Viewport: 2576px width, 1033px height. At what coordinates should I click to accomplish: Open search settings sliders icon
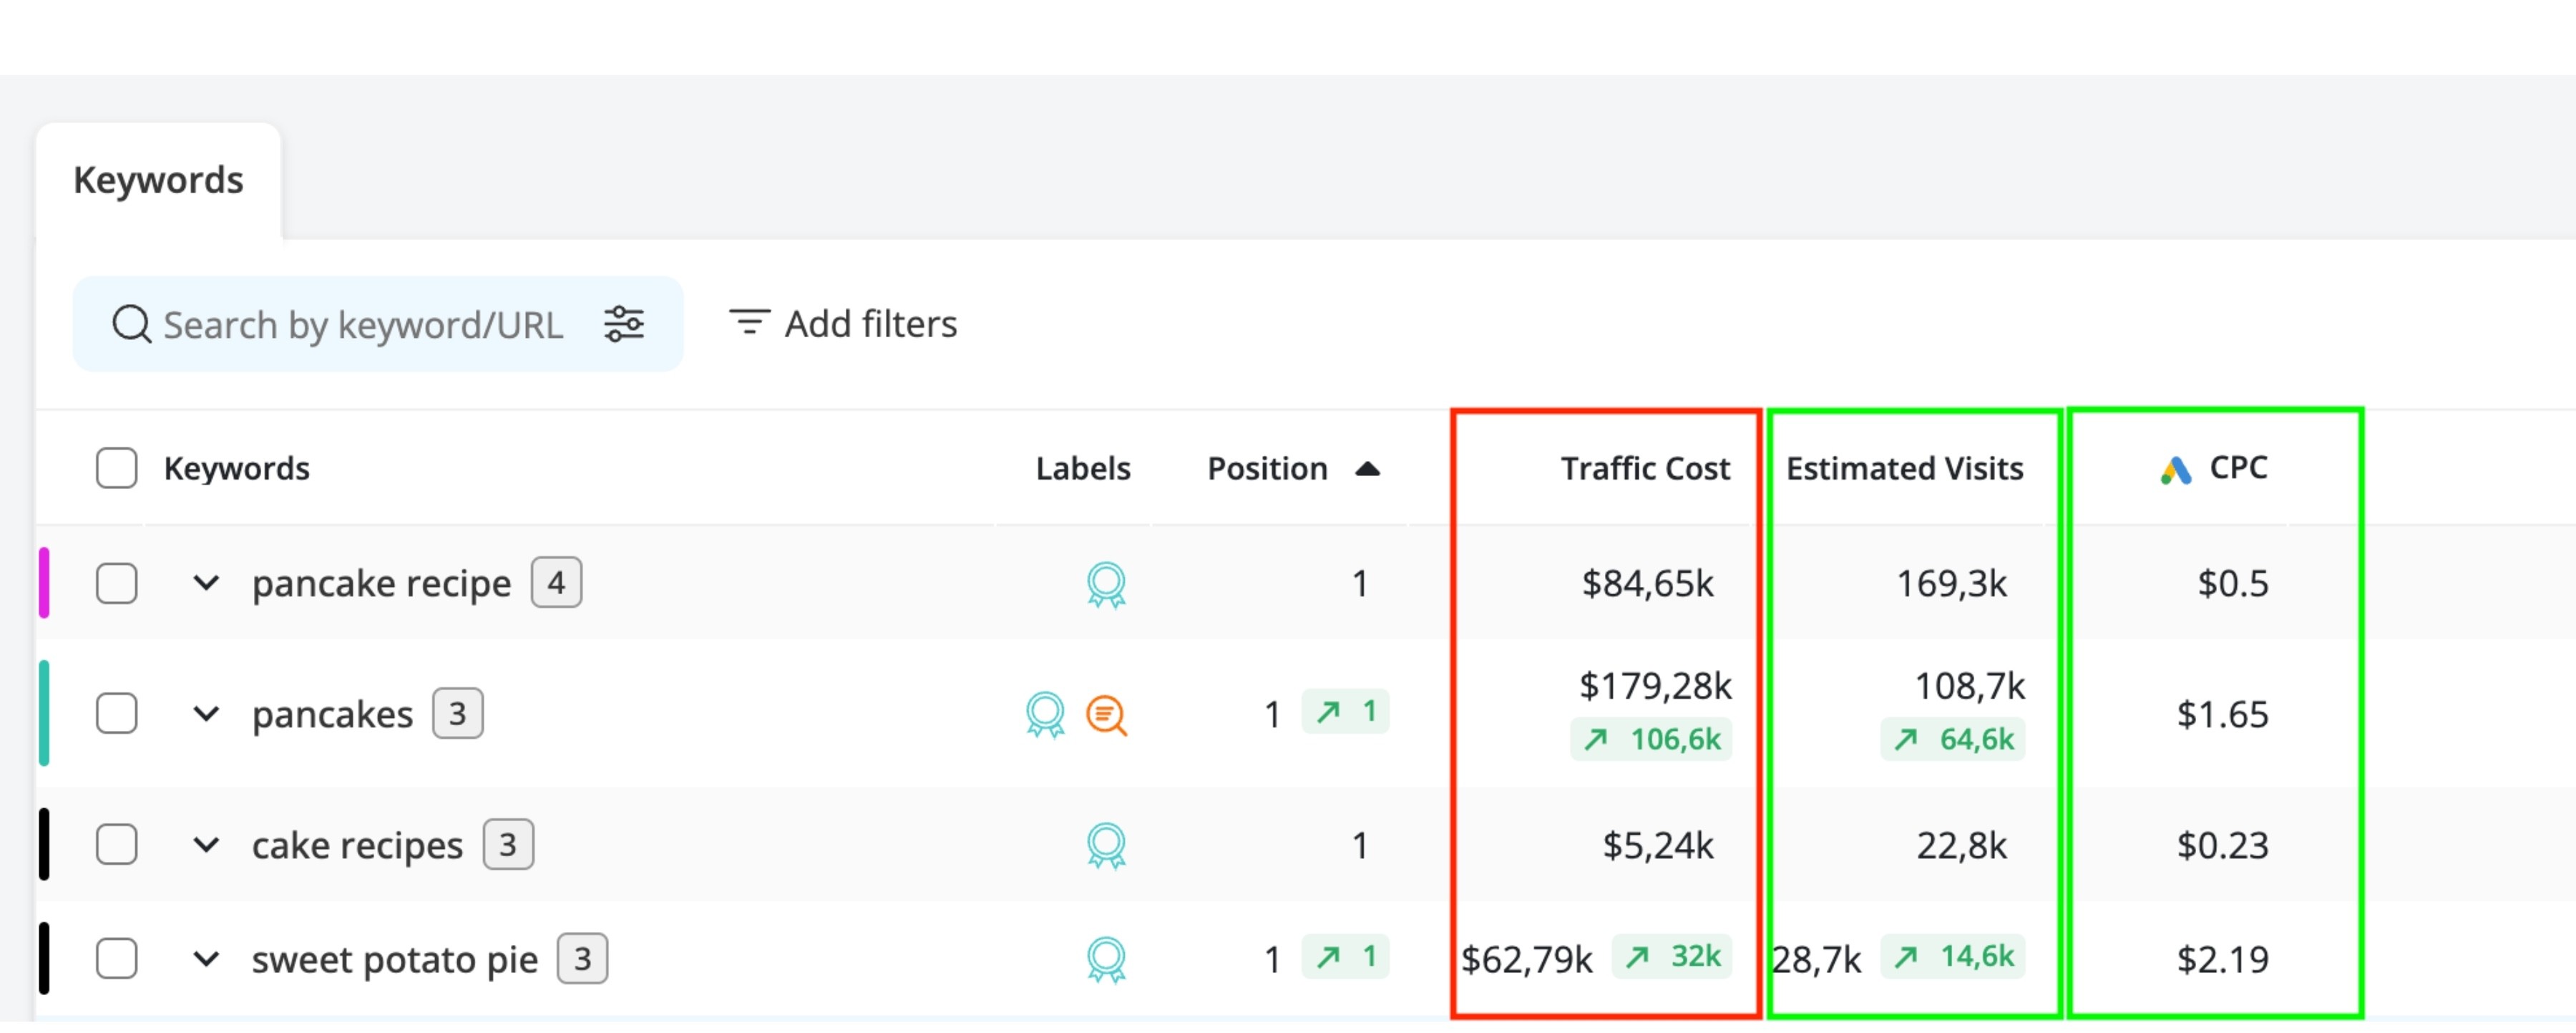(624, 324)
